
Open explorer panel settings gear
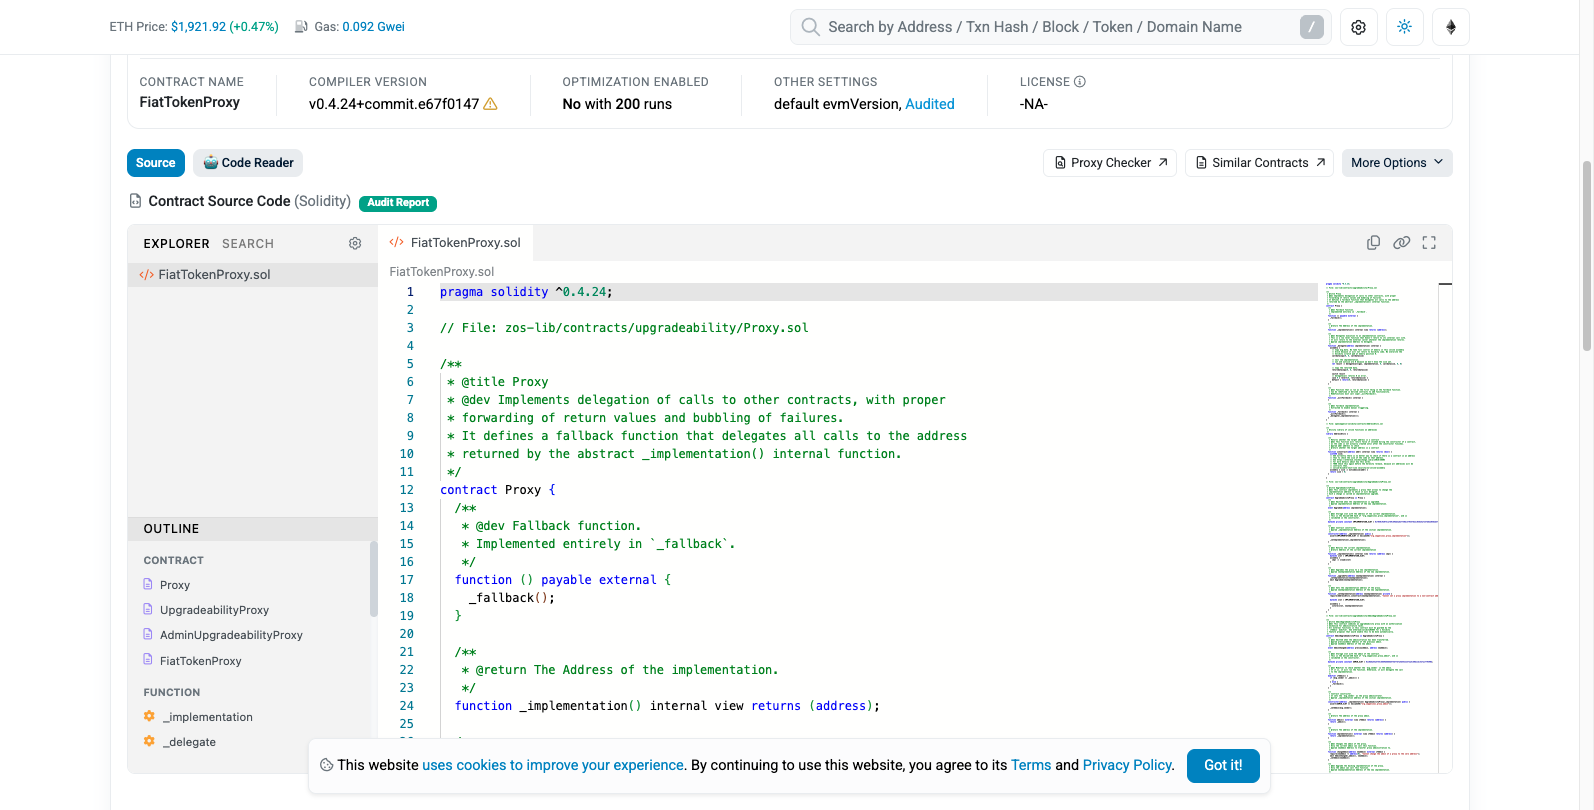coord(355,244)
